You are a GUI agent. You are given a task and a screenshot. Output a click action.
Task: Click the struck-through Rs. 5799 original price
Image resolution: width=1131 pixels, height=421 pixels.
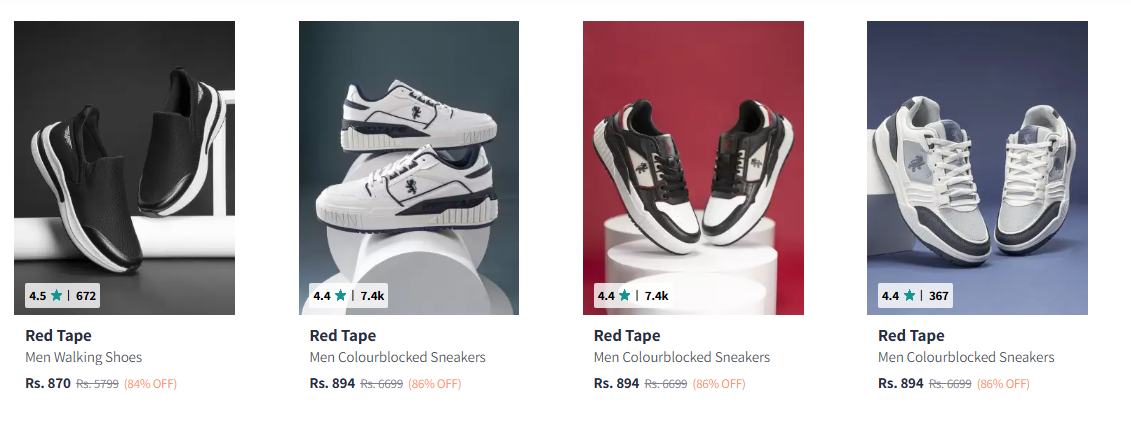coord(98,384)
